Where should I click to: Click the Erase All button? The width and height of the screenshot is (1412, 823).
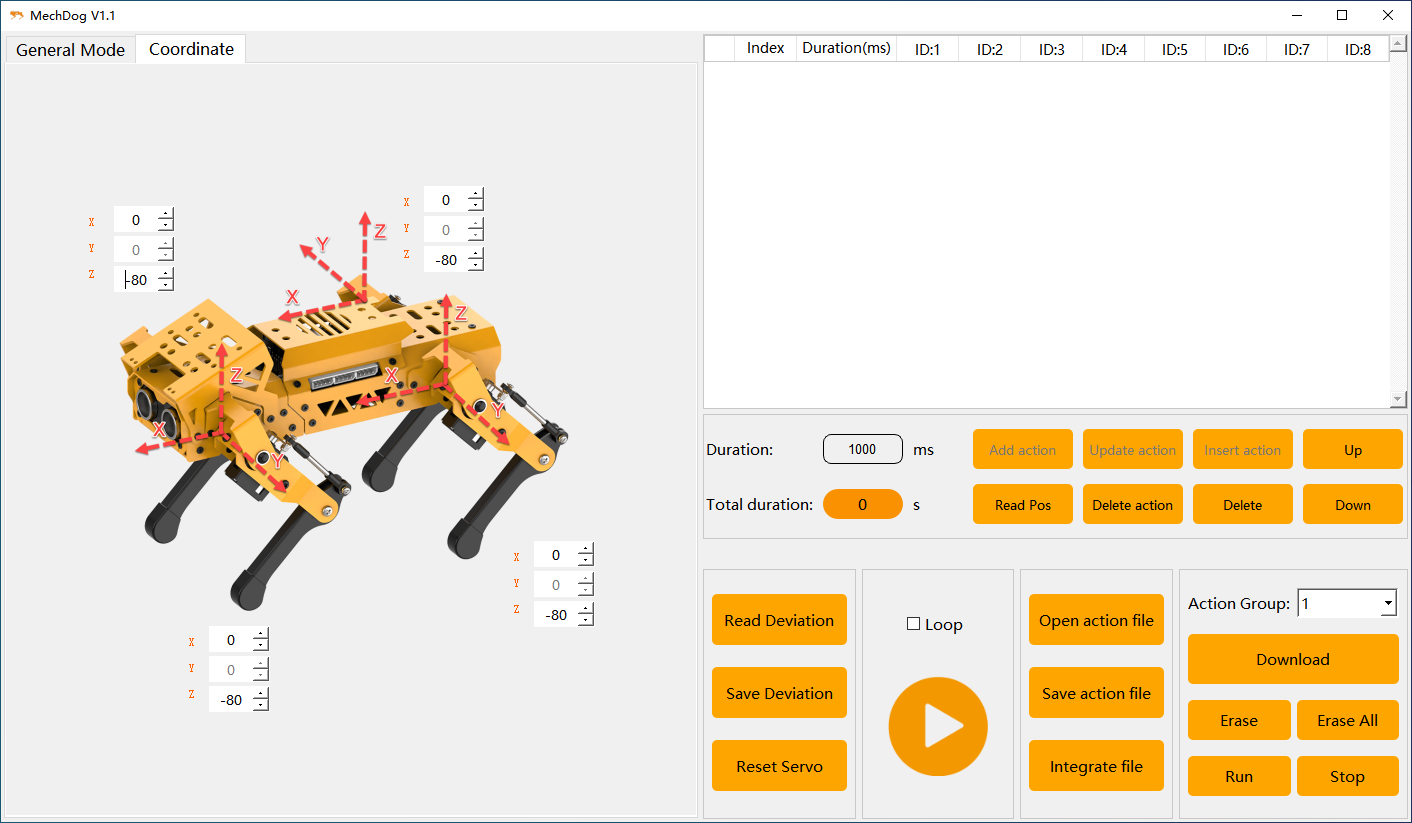point(1347,720)
